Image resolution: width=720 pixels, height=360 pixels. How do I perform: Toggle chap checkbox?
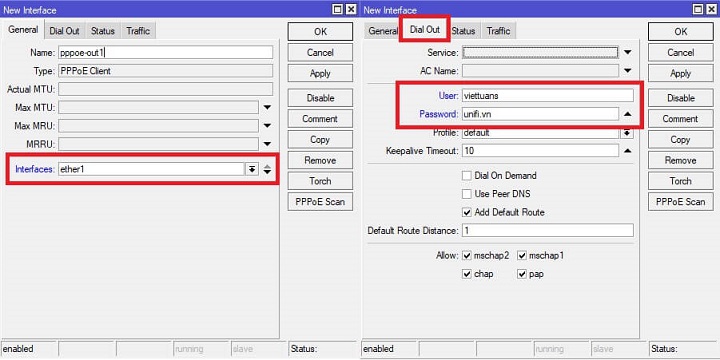click(467, 274)
